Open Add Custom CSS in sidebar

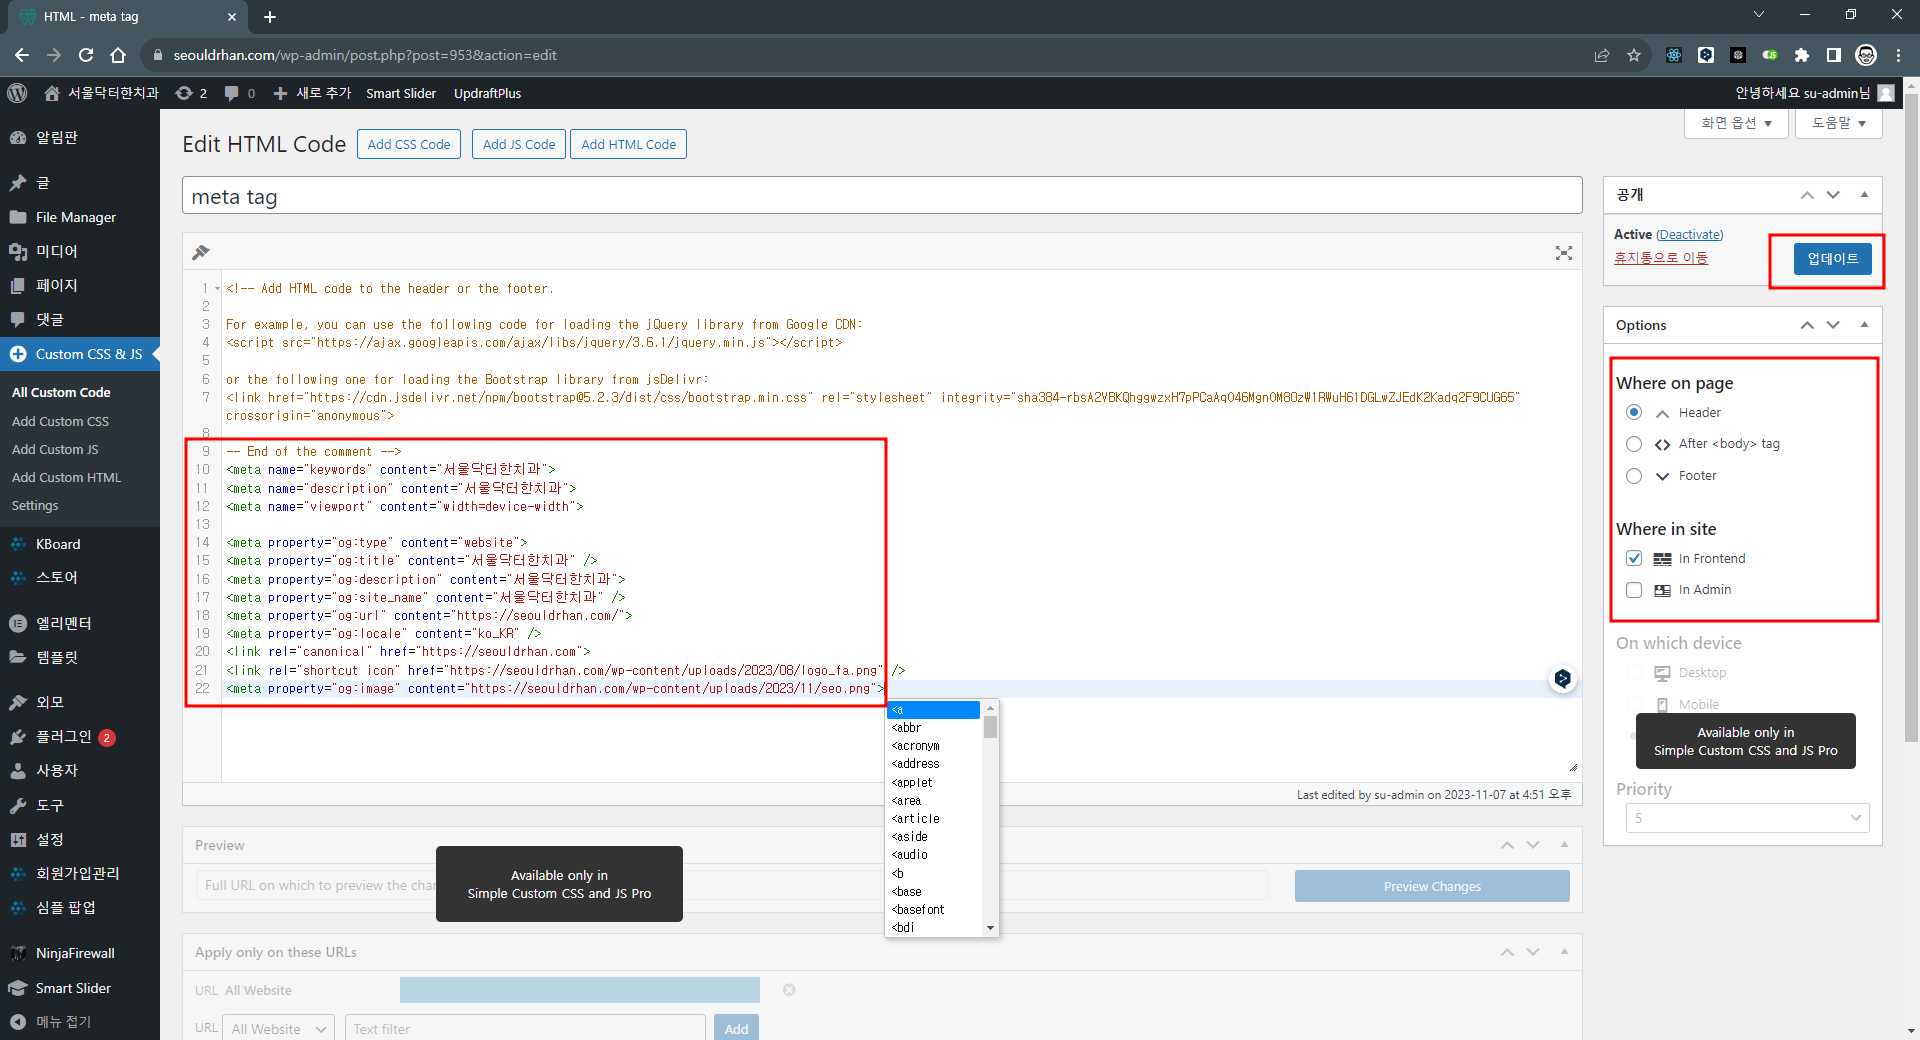pyautogui.click(x=60, y=421)
